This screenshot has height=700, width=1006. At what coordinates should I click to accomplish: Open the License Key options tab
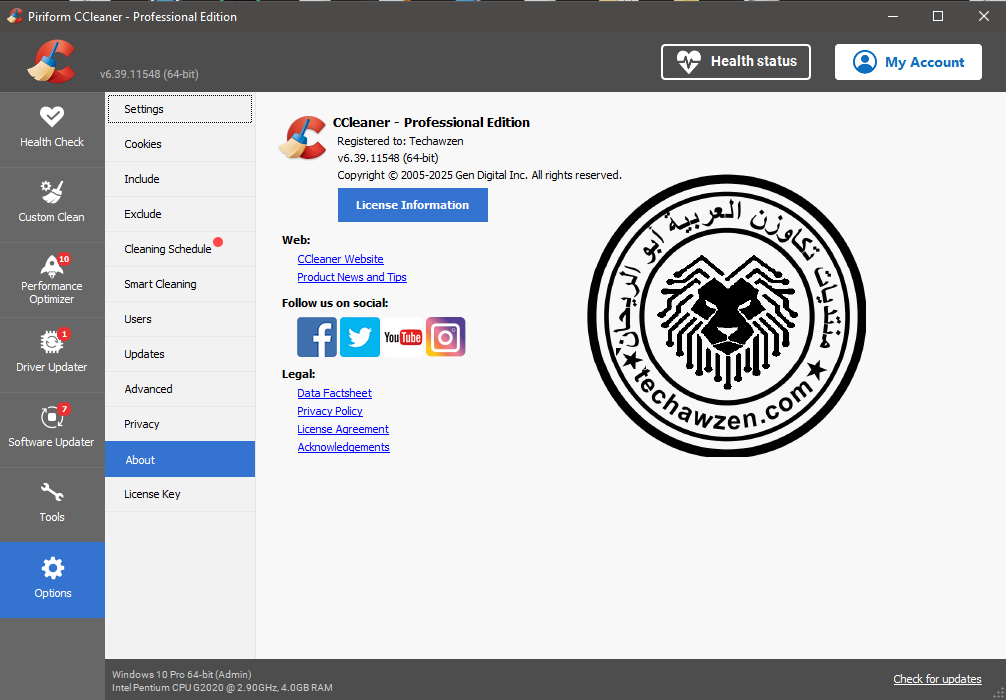point(180,494)
